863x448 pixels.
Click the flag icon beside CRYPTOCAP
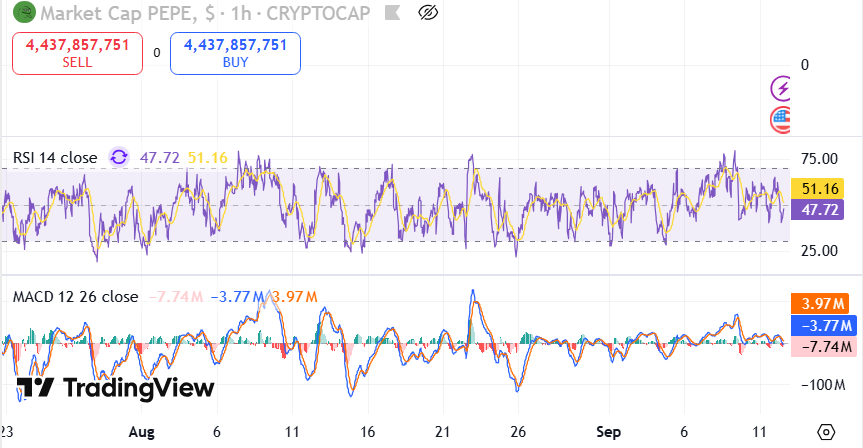click(x=390, y=13)
